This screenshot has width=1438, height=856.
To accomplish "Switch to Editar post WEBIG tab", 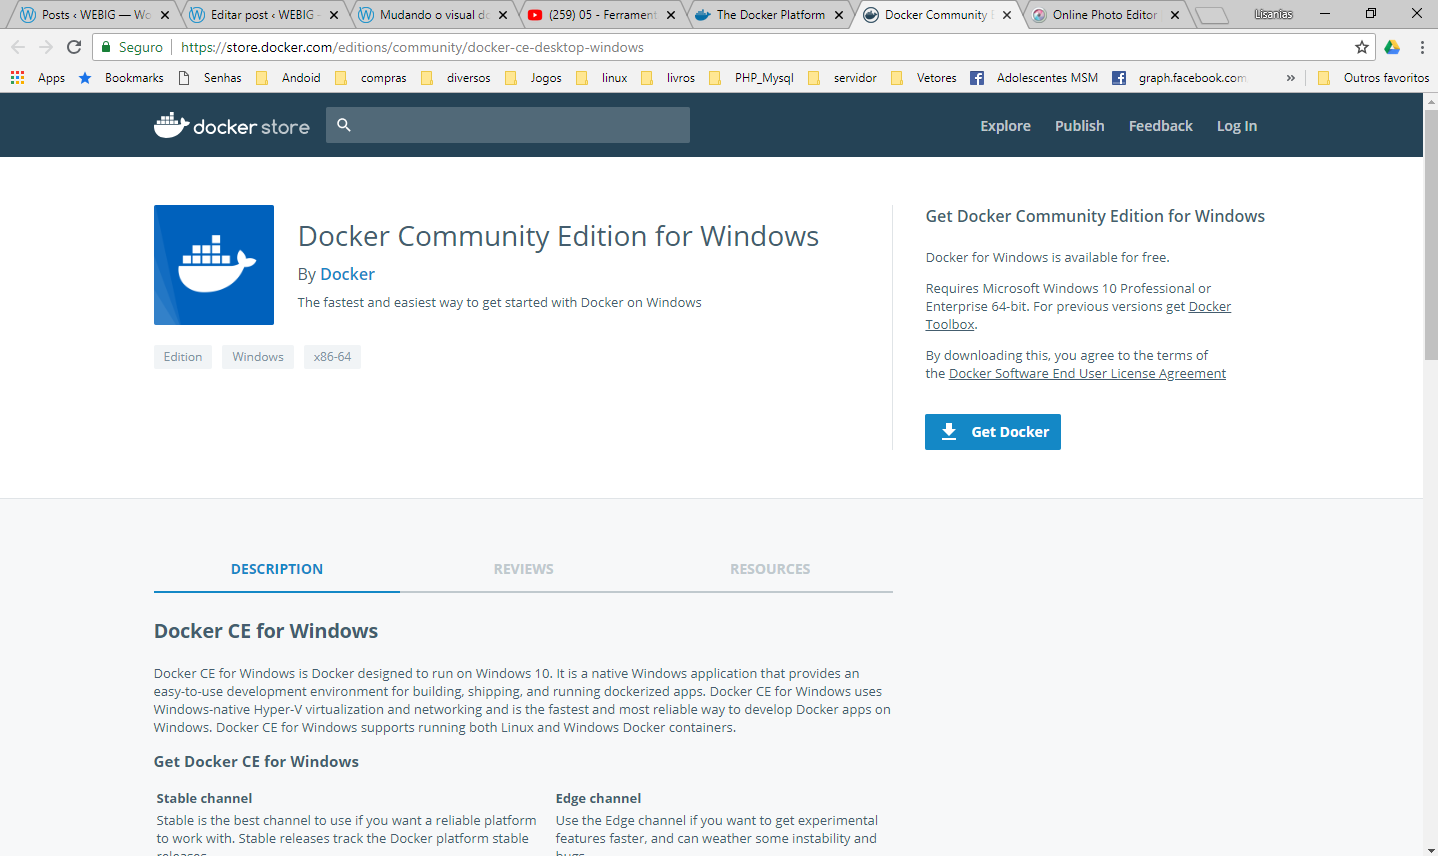I will coord(262,14).
